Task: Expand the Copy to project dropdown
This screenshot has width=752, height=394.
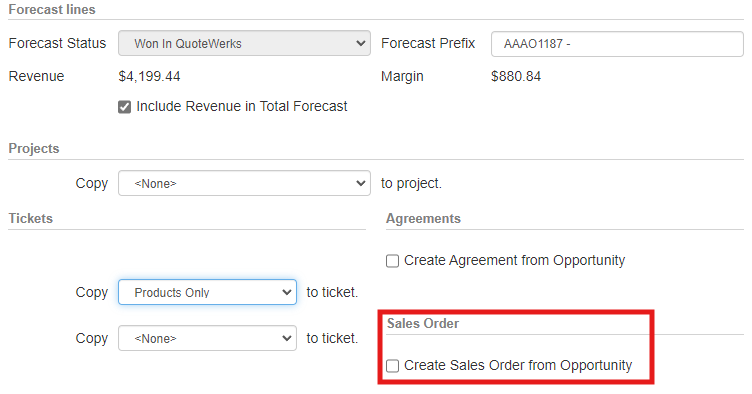Action: coord(244,183)
